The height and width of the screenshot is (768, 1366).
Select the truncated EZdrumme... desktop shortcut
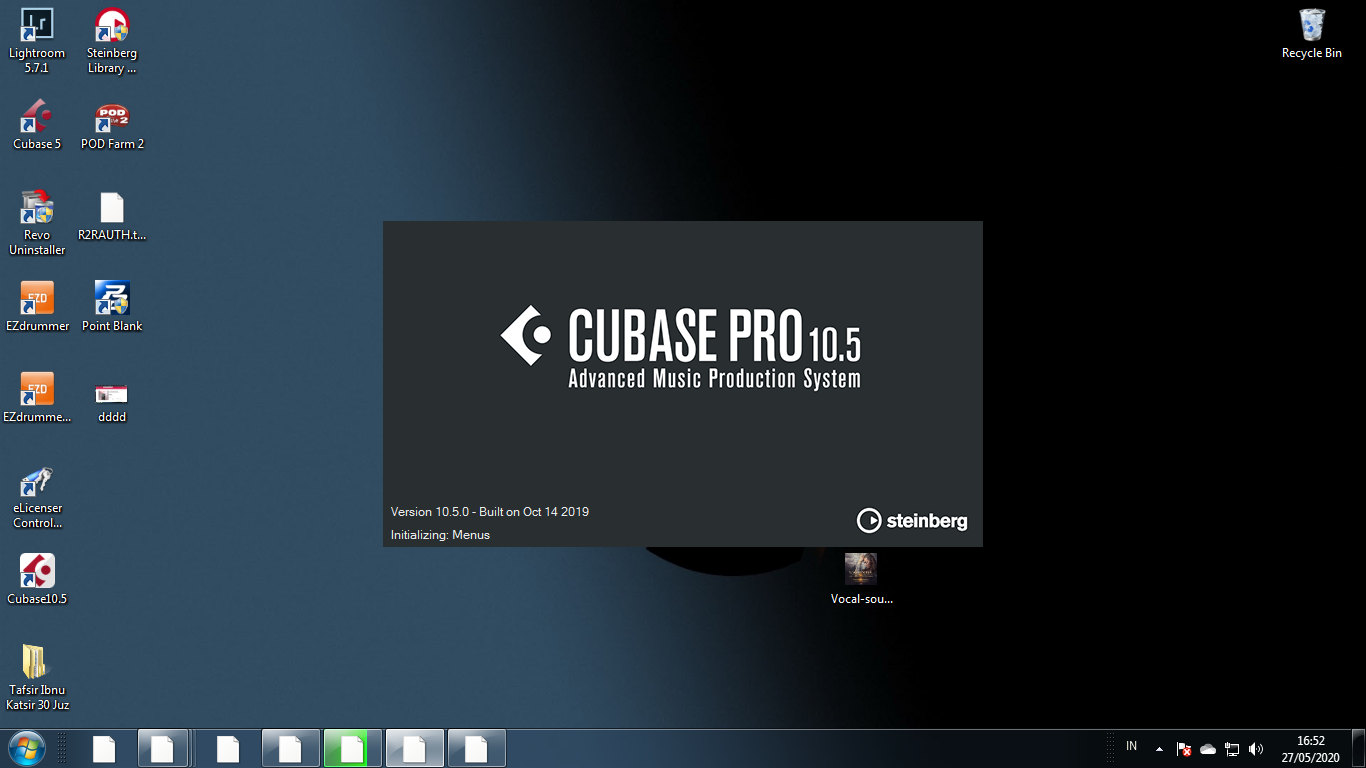click(x=37, y=397)
